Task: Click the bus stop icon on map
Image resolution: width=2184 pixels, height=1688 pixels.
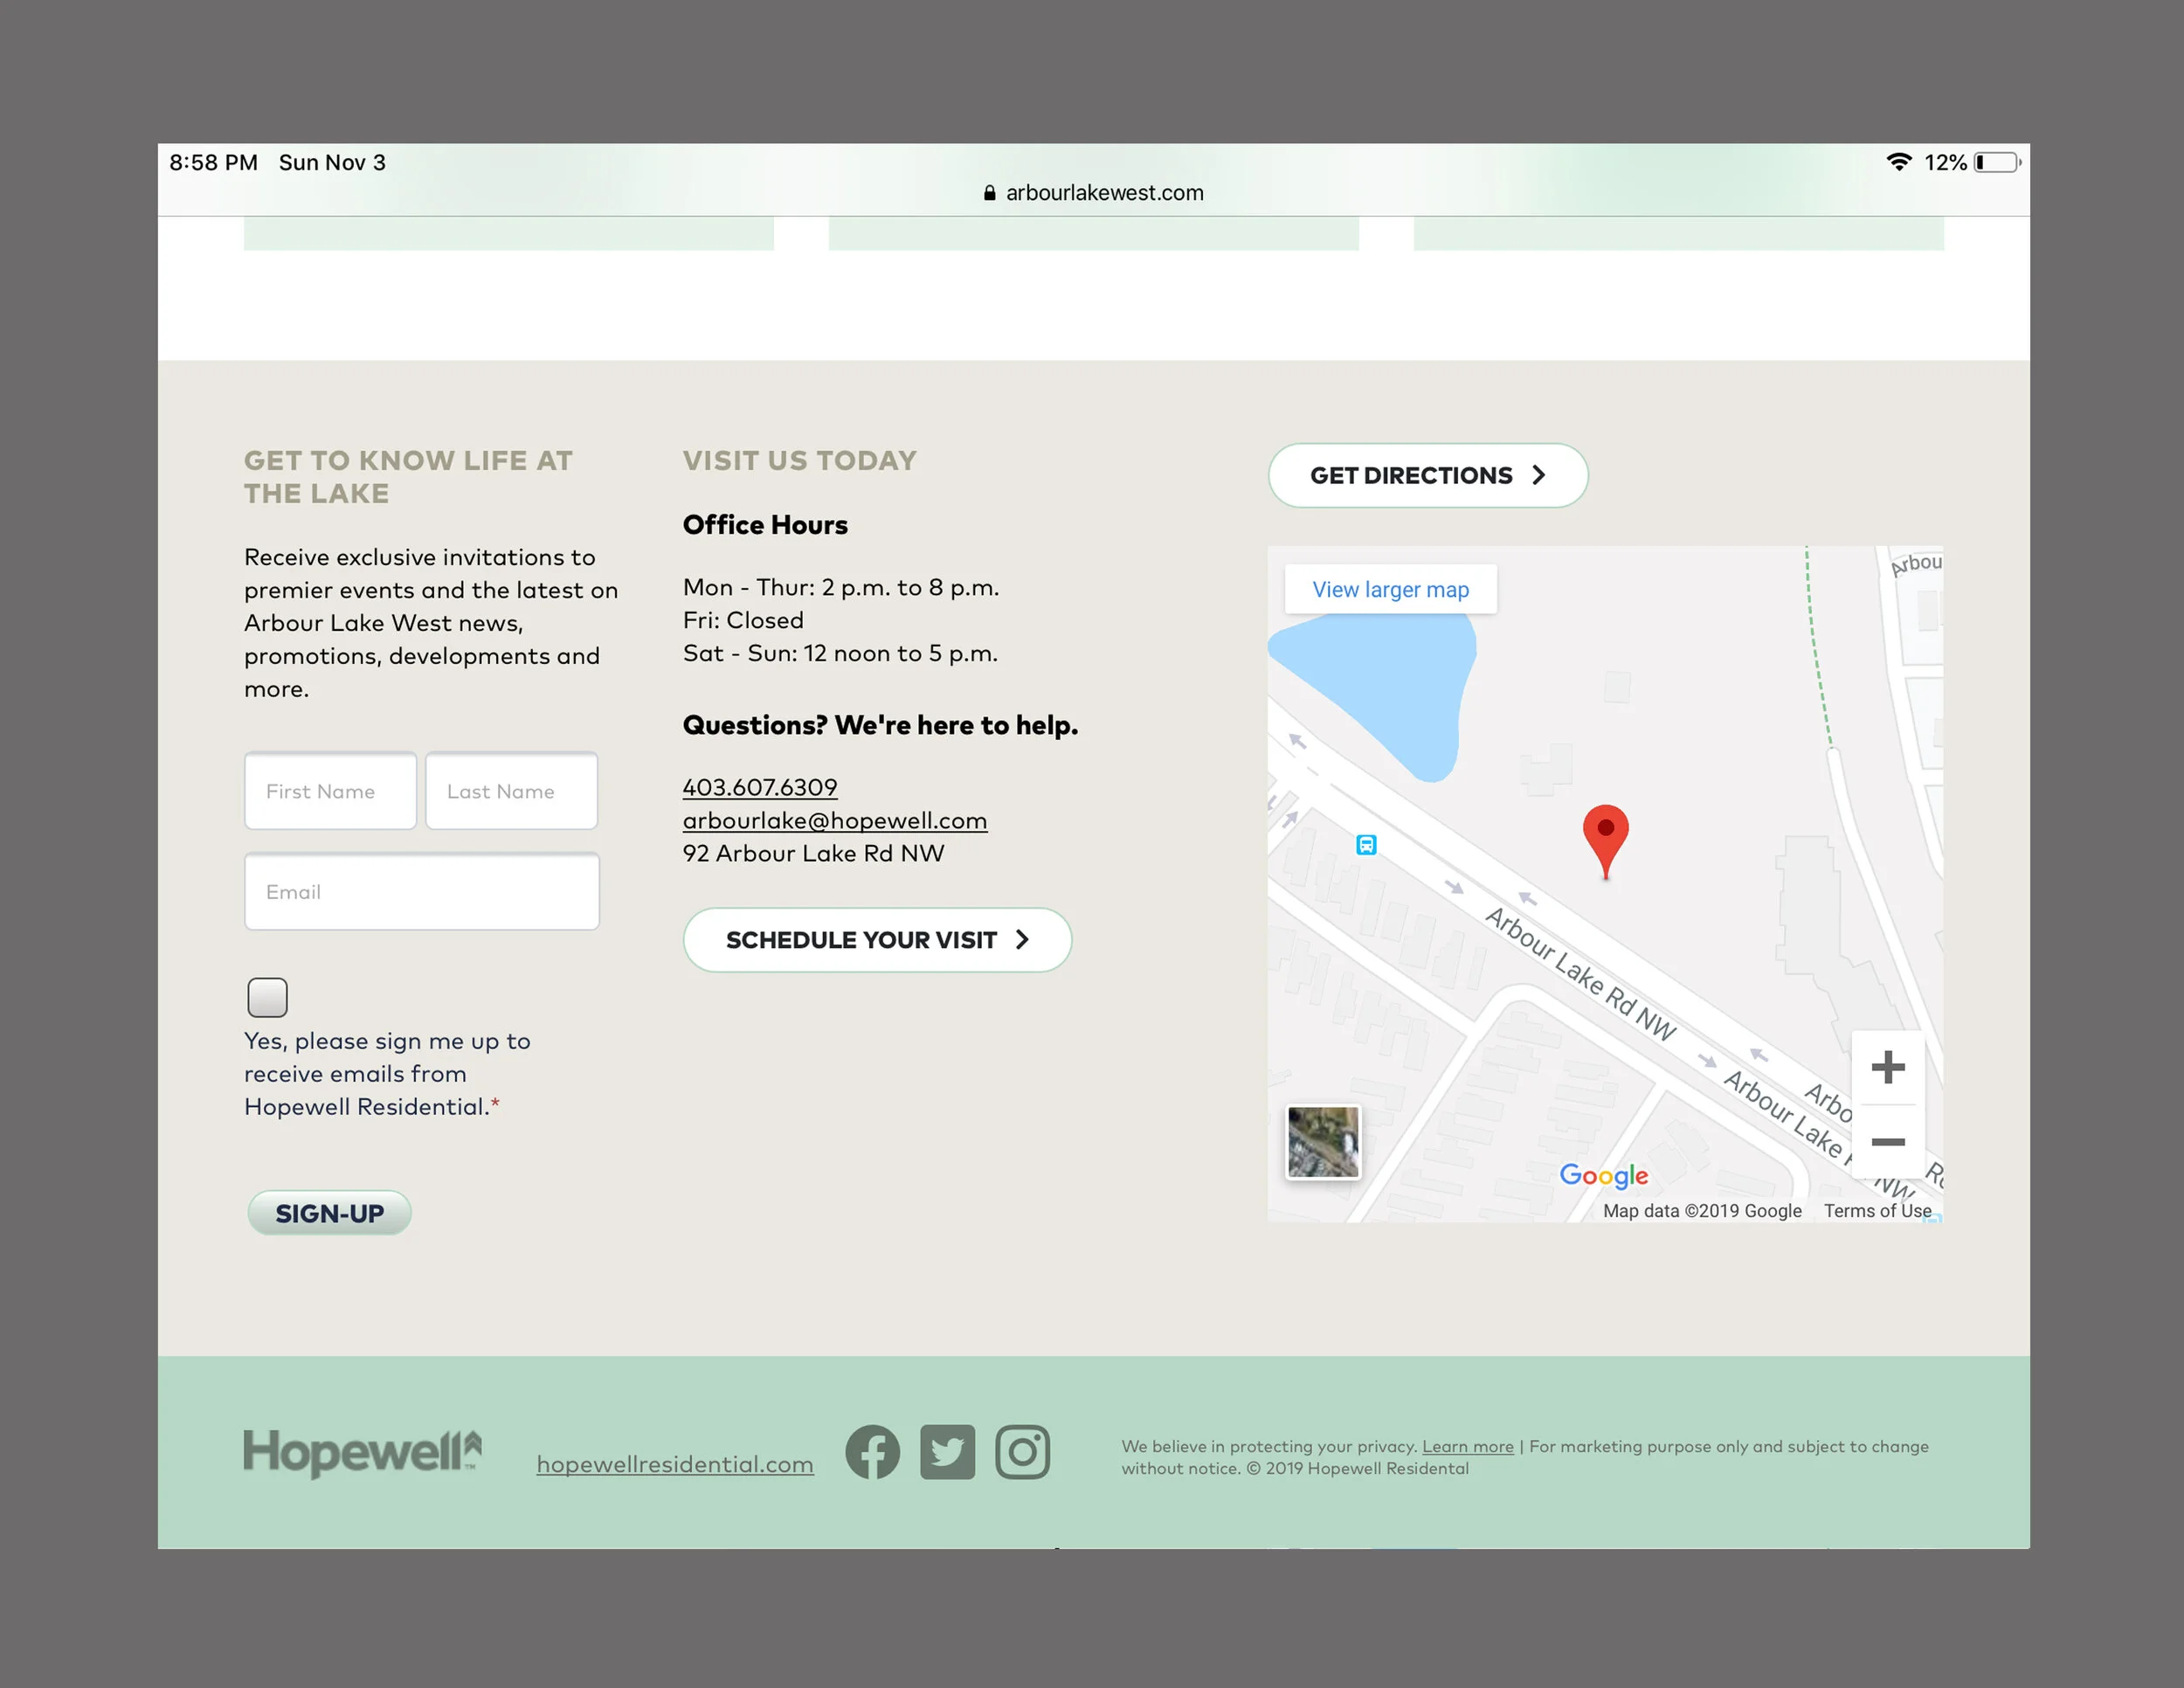Action: 1366,845
